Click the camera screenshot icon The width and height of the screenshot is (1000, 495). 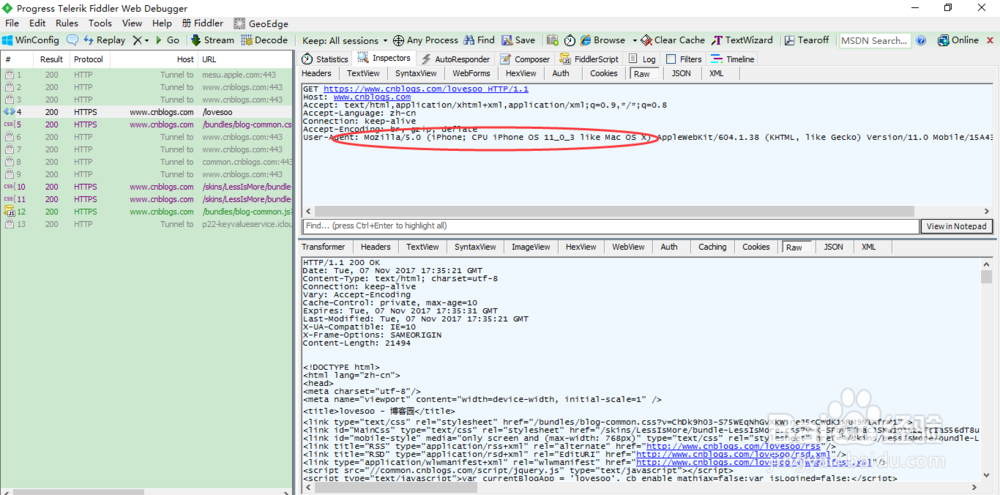(x=553, y=40)
